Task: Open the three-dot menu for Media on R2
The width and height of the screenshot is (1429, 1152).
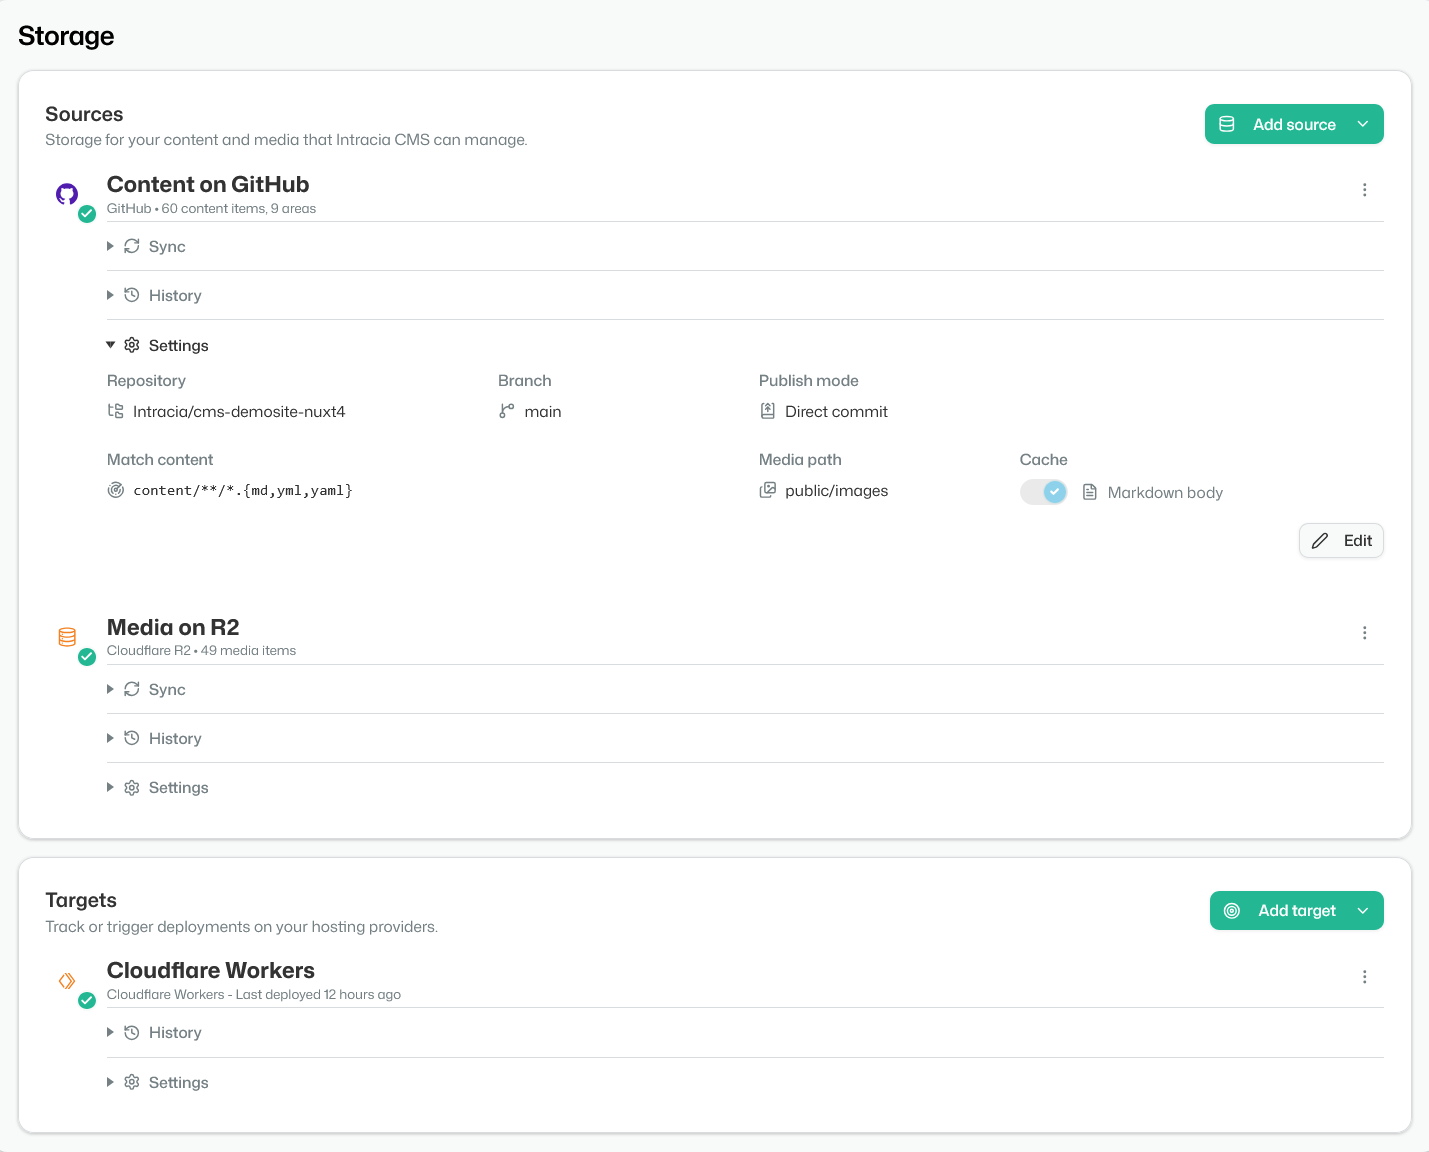Action: click(x=1364, y=633)
